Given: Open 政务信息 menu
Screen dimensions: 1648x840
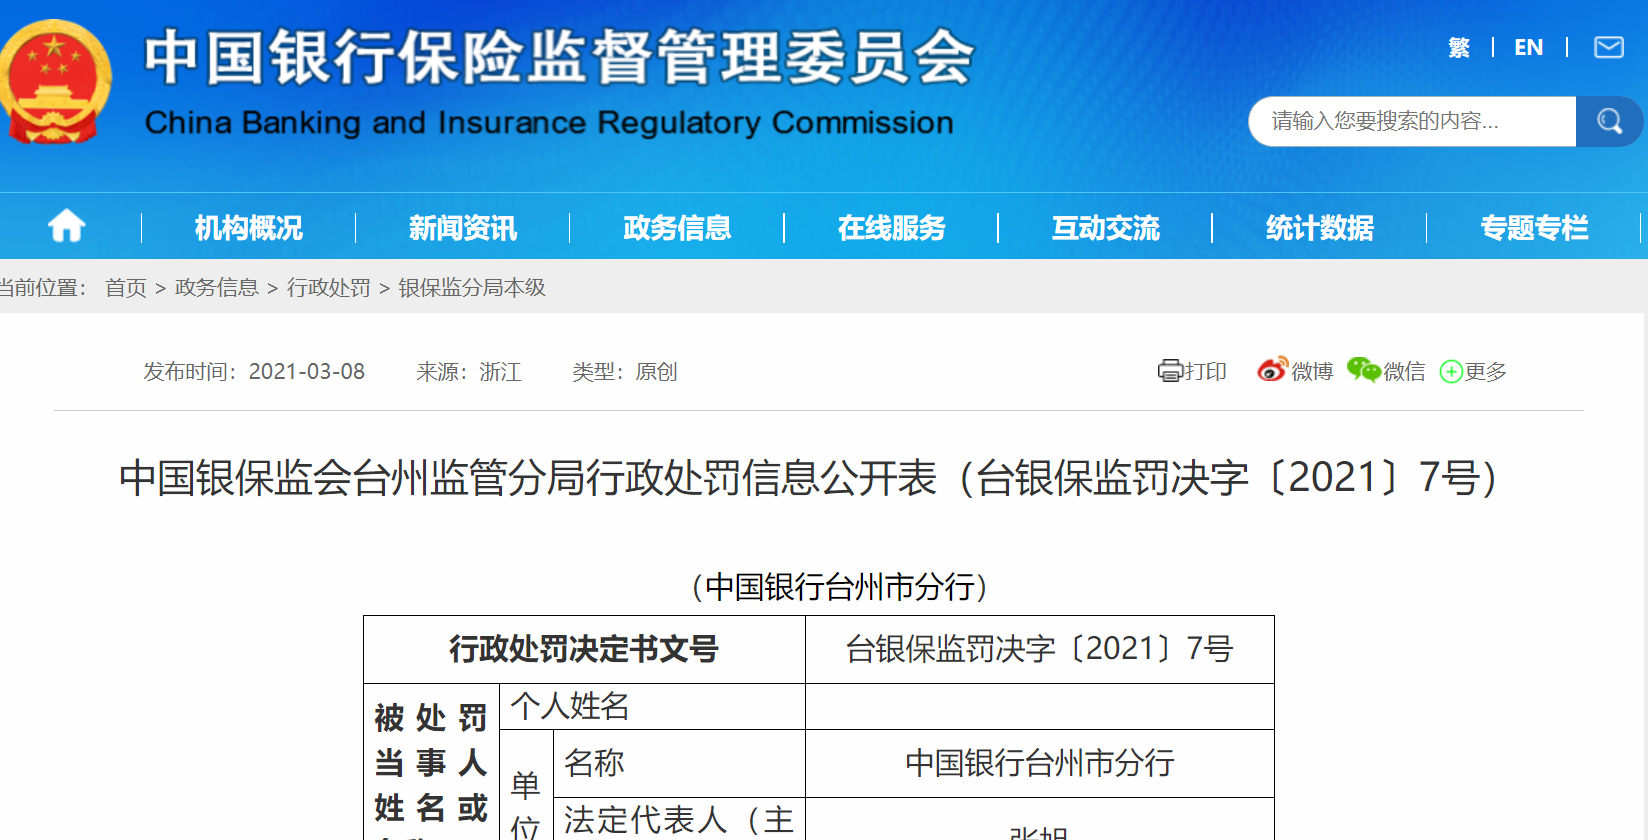Looking at the screenshot, I should coord(677,228).
